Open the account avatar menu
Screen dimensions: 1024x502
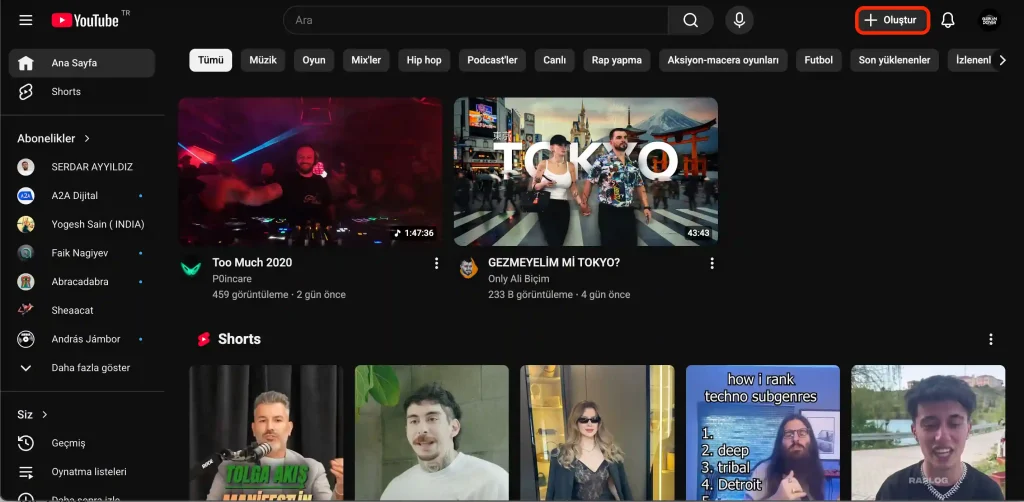(989, 20)
